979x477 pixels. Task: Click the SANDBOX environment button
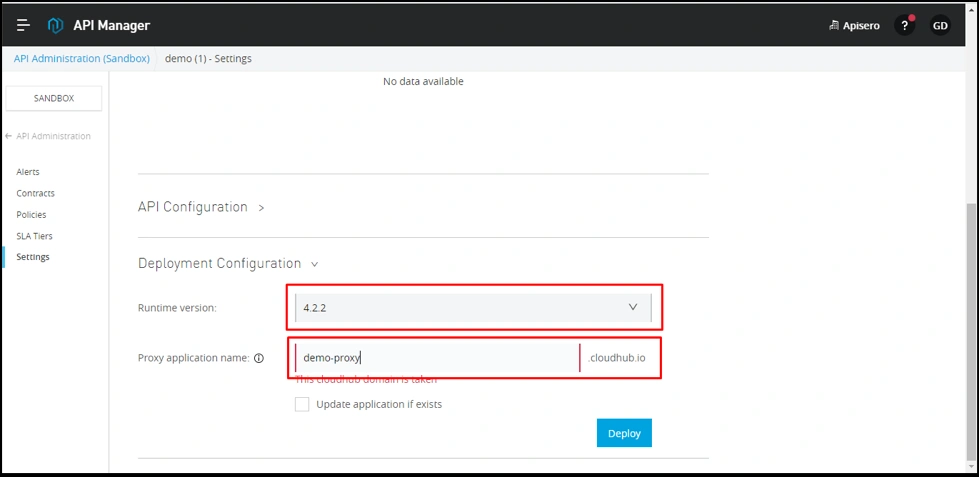click(x=54, y=98)
